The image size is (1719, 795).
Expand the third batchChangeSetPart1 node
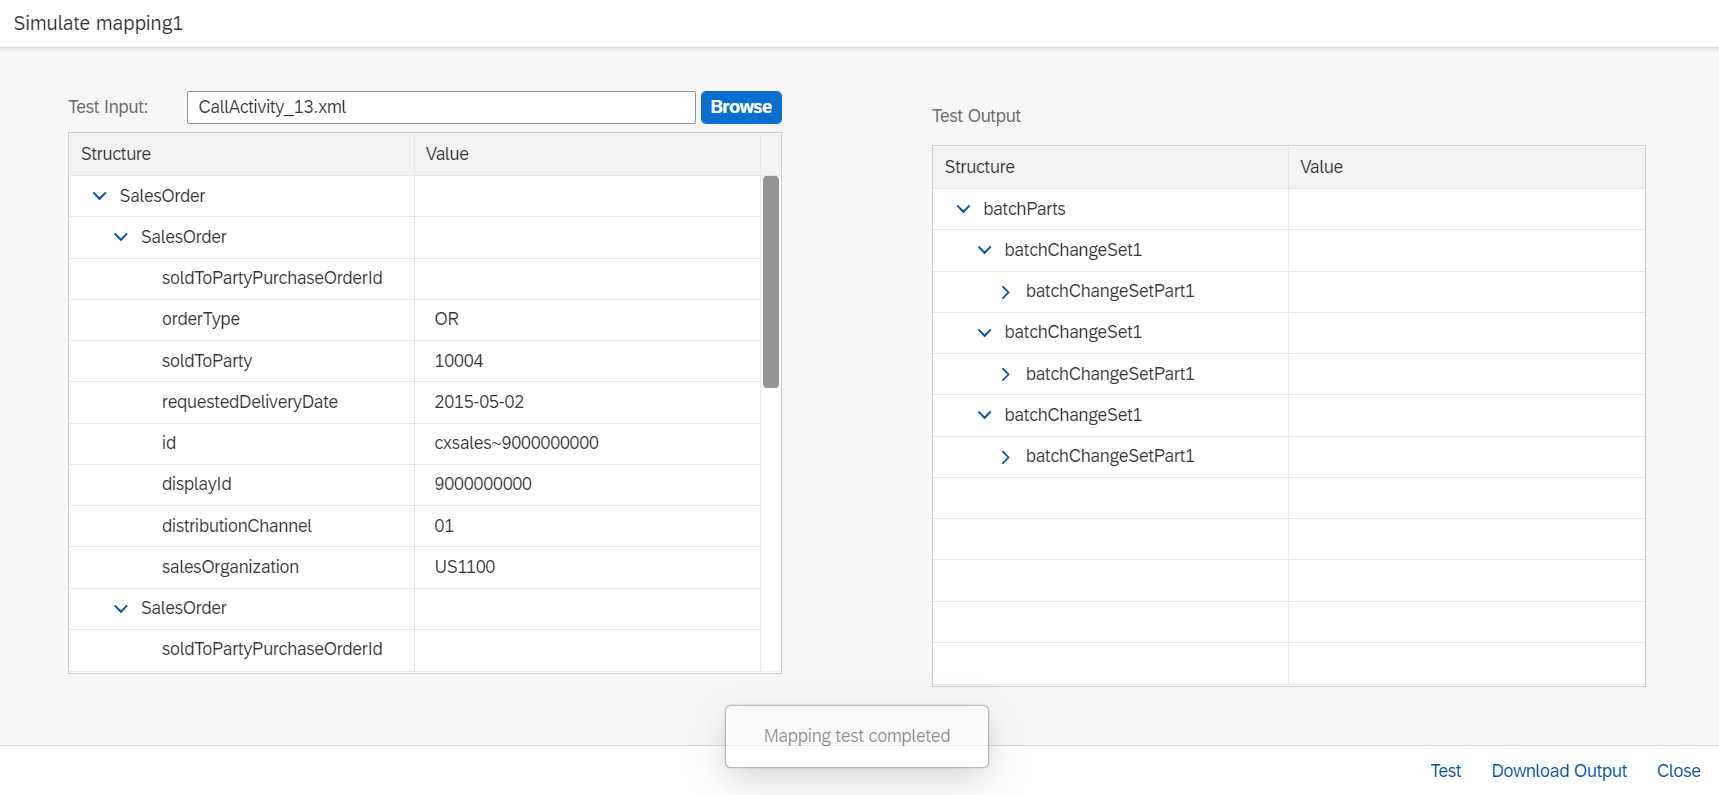pos(1005,457)
